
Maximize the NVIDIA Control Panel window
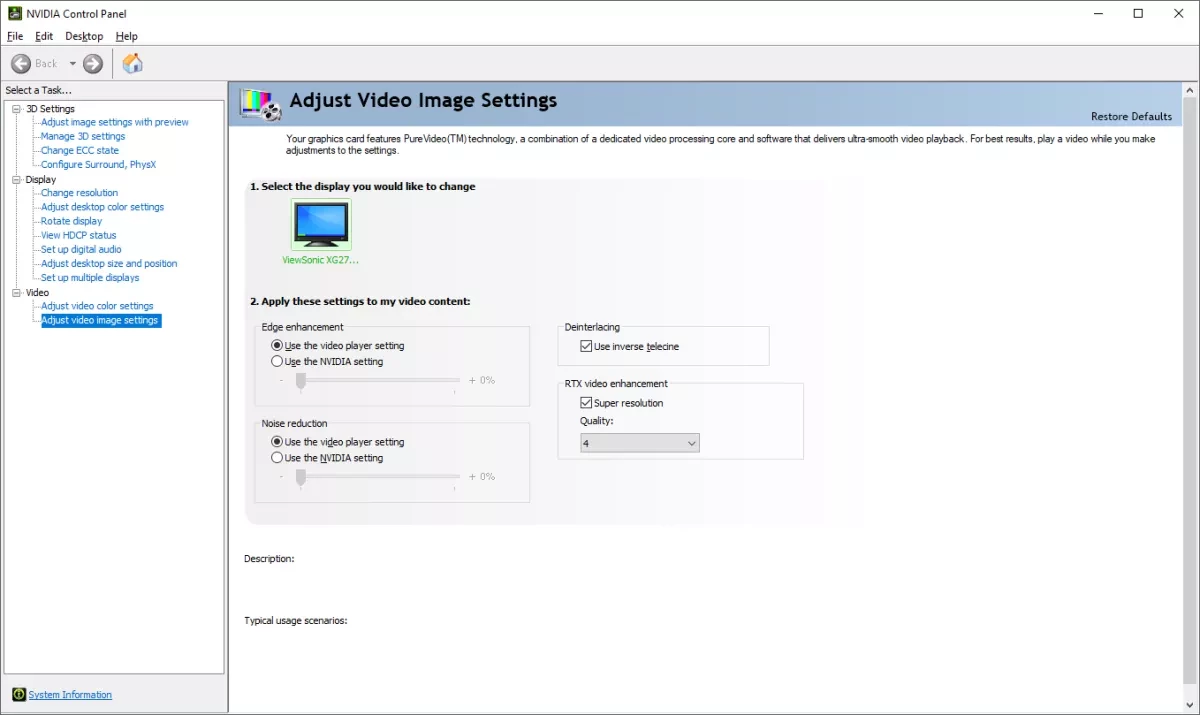click(x=1138, y=14)
